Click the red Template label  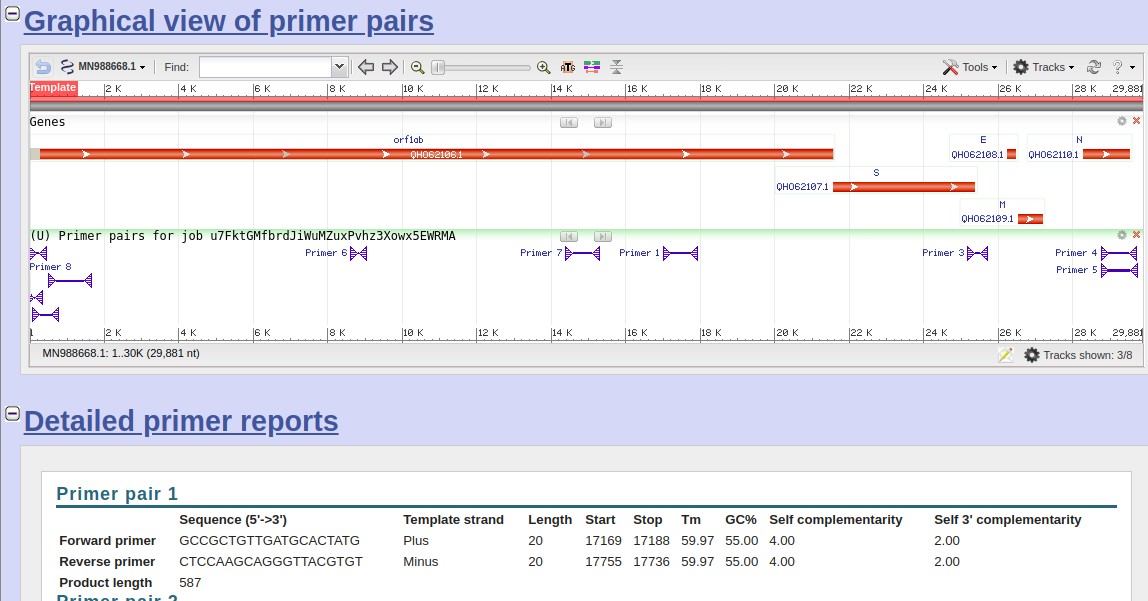(x=53, y=88)
